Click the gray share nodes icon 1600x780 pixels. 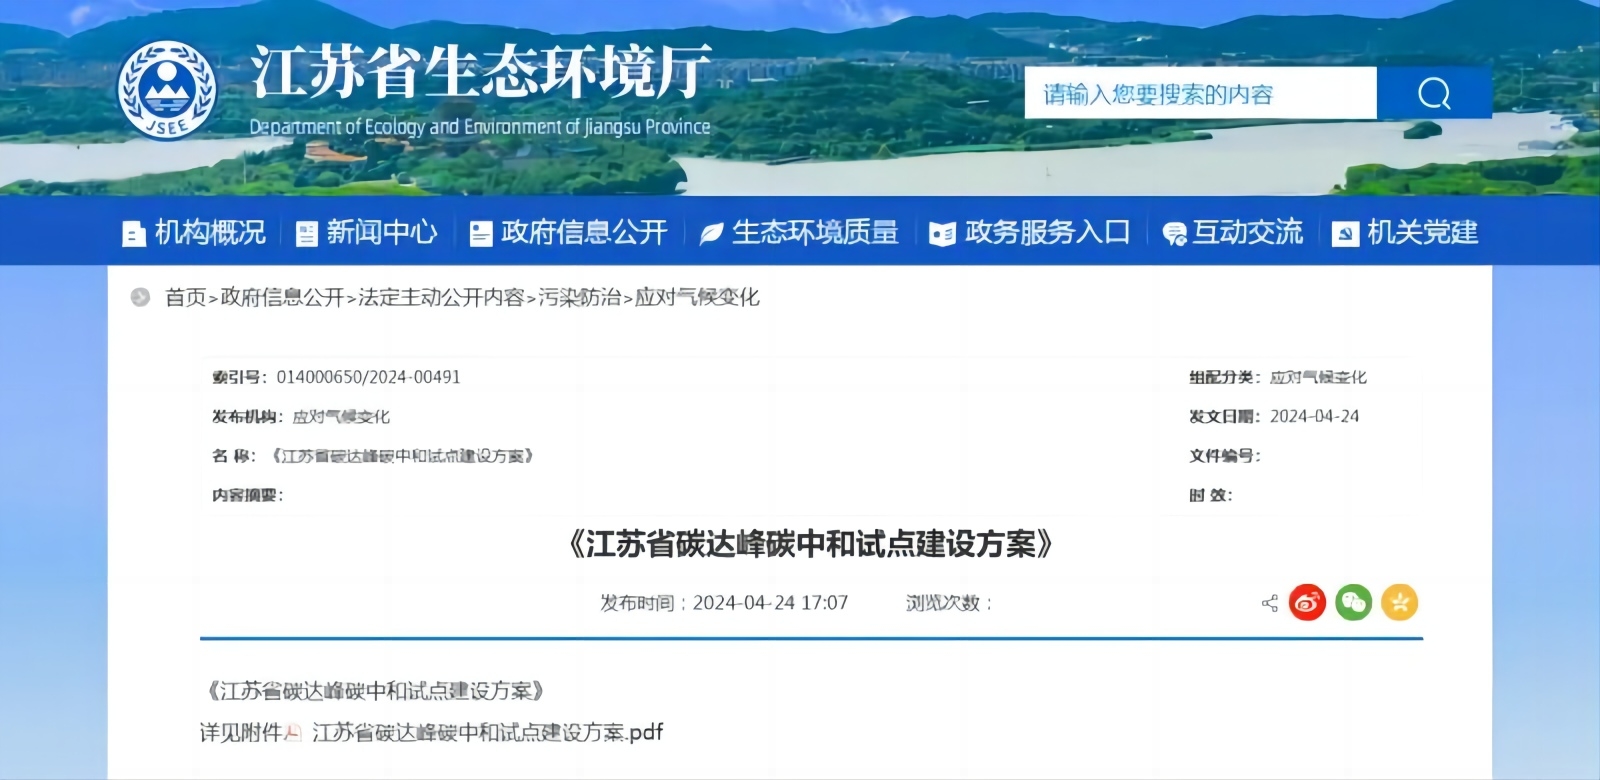tap(1270, 603)
